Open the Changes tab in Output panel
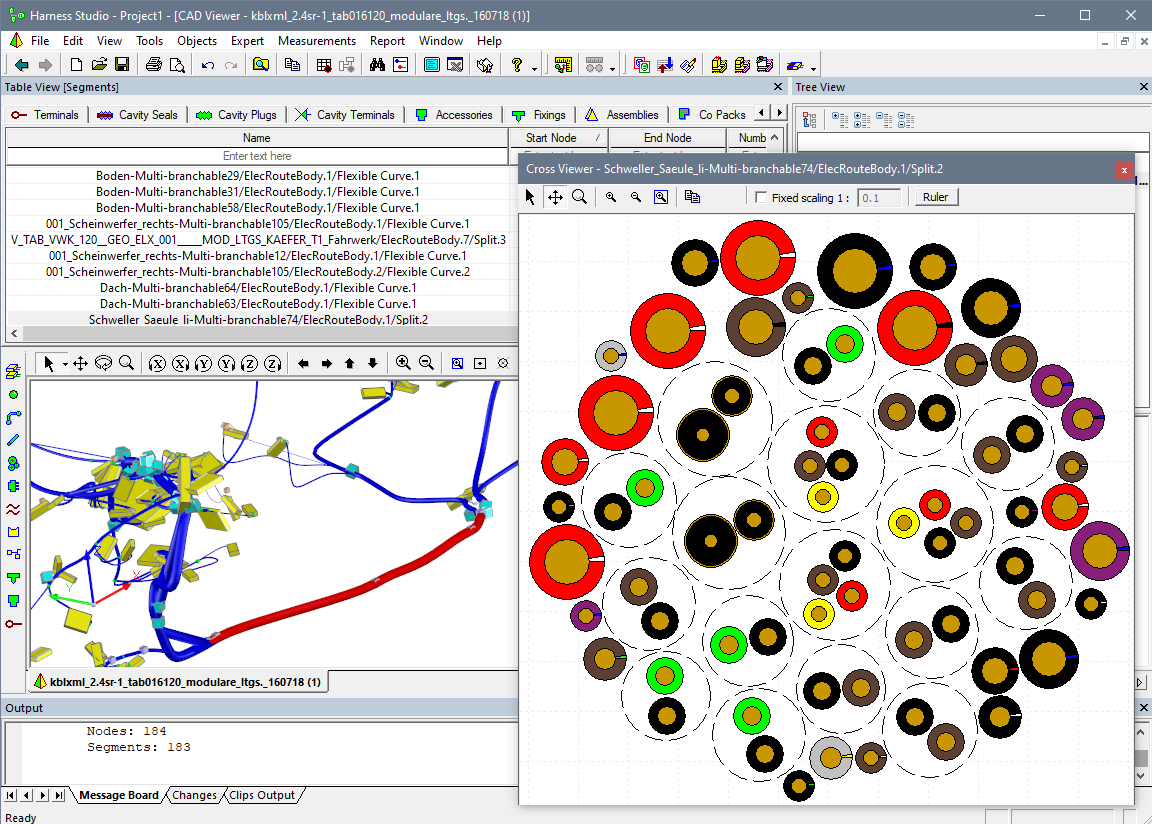The width and height of the screenshot is (1152, 824). [x=194, y=796]
